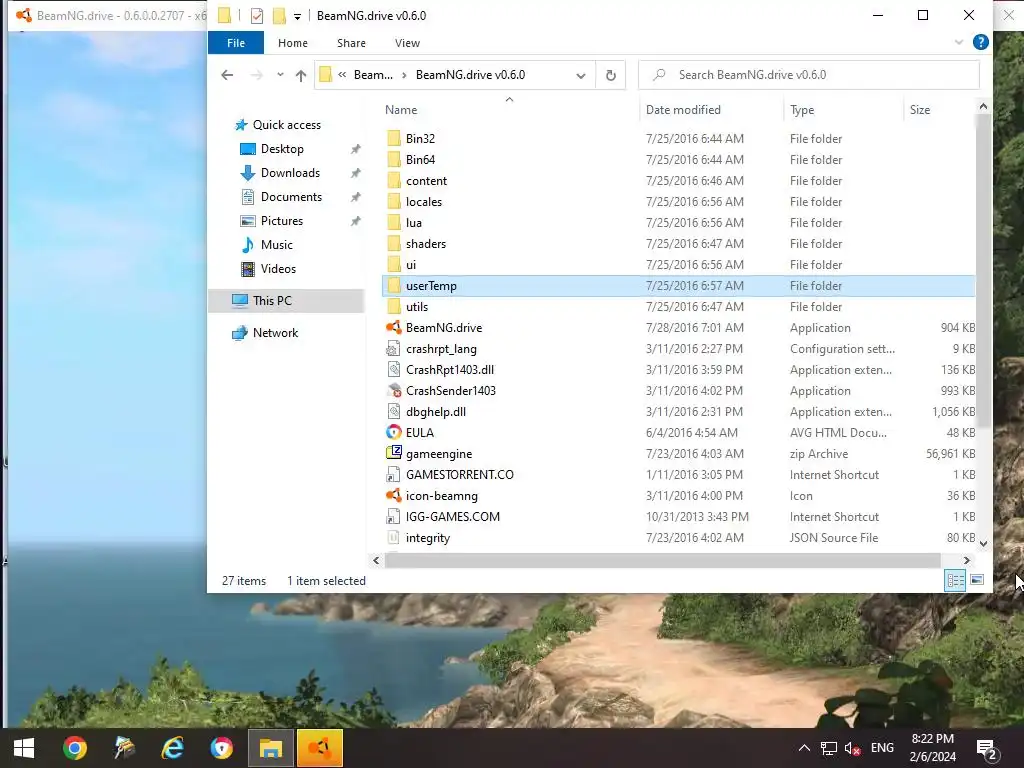Open the Windows Start menu

click(x=24, y=748)
